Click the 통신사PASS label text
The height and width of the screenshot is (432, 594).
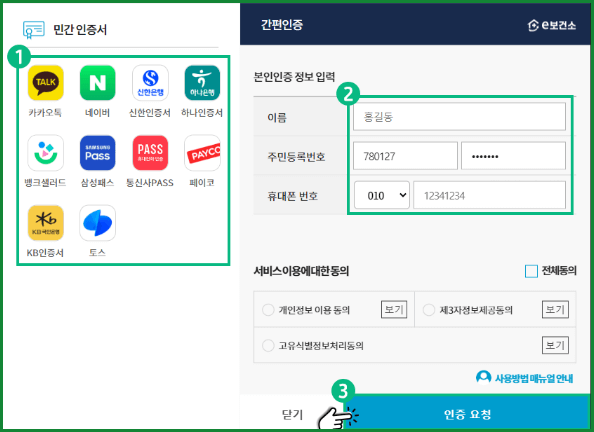click(x=150, y=183)
